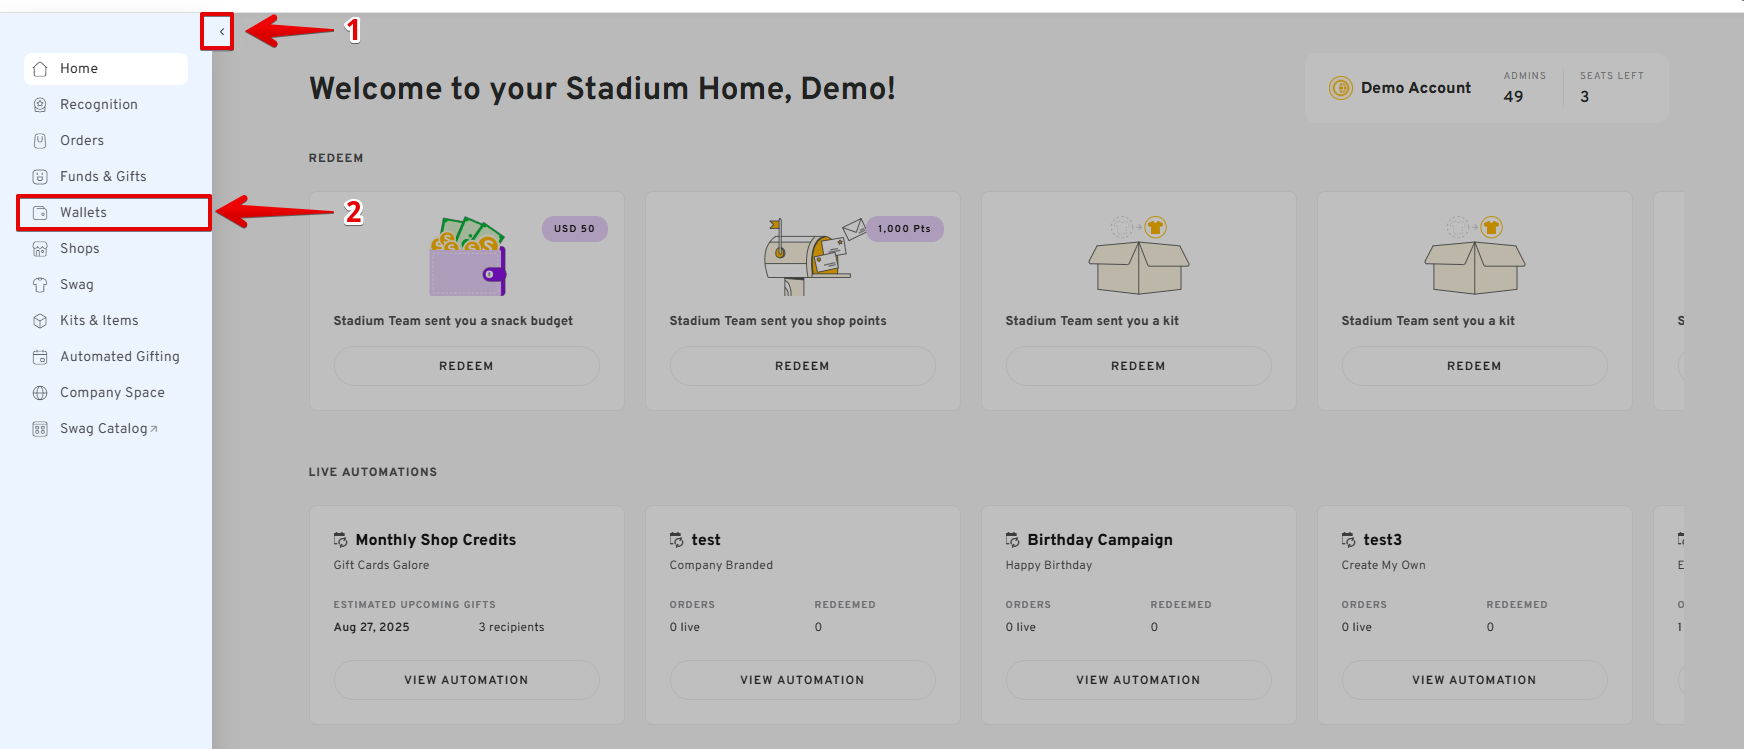1744x749 pixels.
Task: Open the Automated Gifting menu item
Action: tap(119, 357)
